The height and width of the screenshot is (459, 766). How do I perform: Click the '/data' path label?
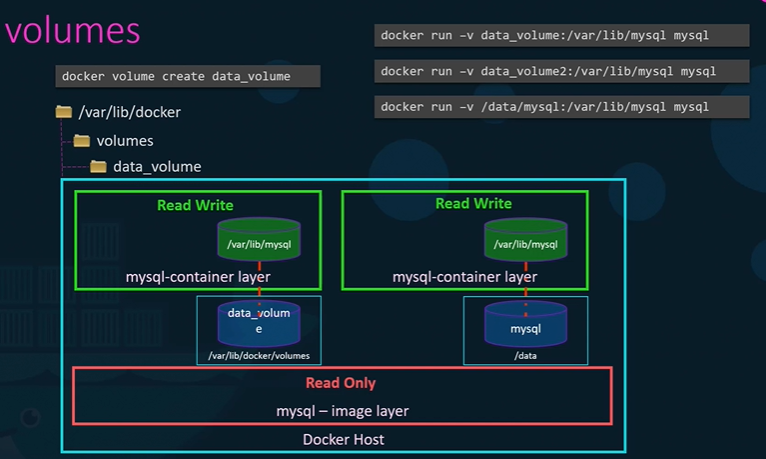pos(526,355)
